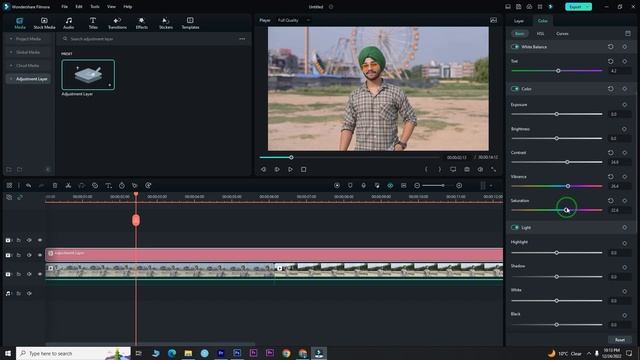Mute the Adjustment Layer track speaker
Image resolution: width=640 pixels, height=360 pixels.
(29, 255)
